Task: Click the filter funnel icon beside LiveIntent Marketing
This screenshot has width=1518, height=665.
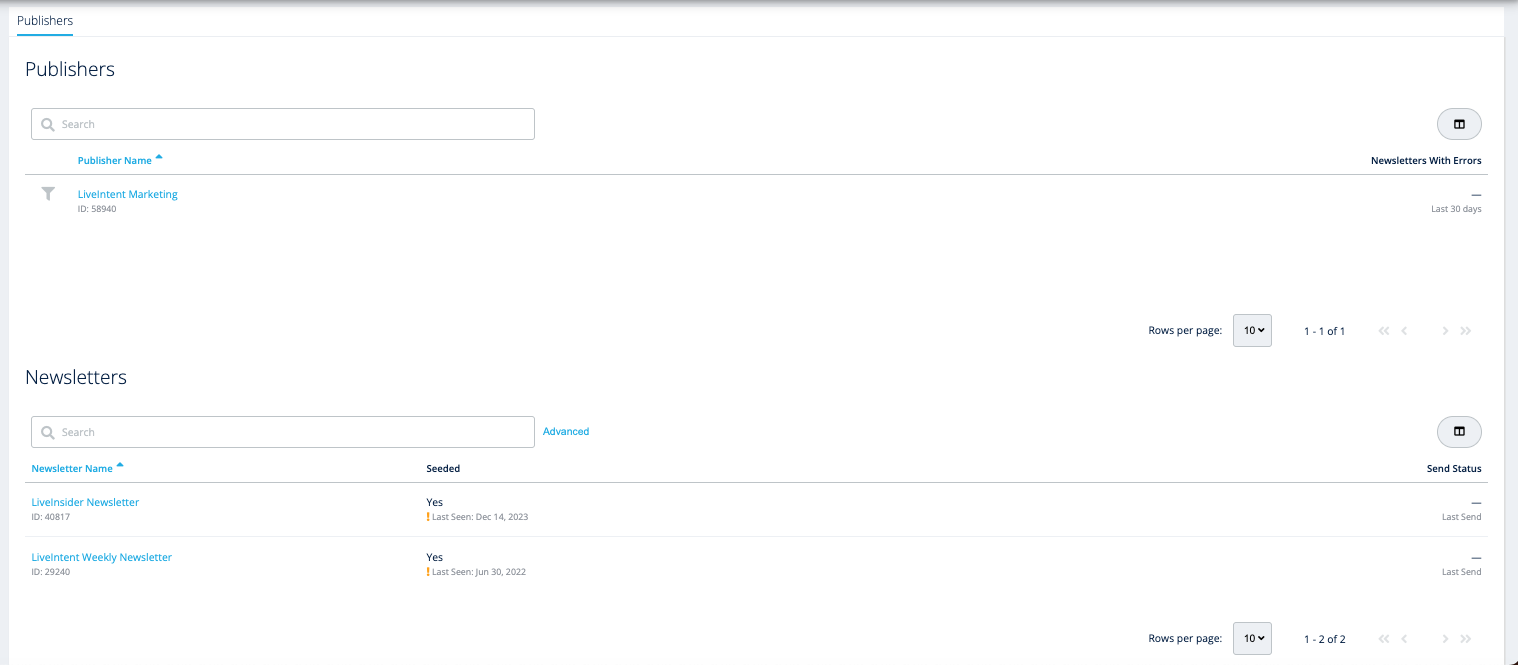Action: (48, 194)
